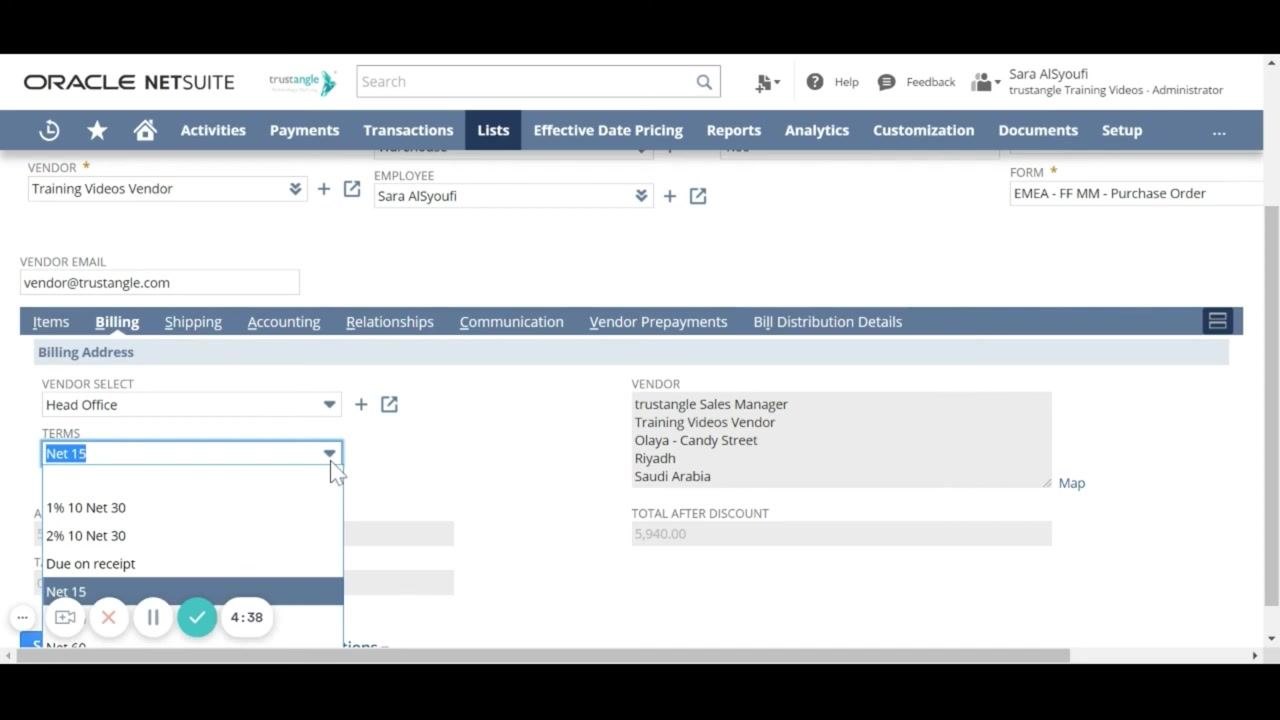
Task: Switch to the Accounting subtab
Action: [x=284, y=322]
